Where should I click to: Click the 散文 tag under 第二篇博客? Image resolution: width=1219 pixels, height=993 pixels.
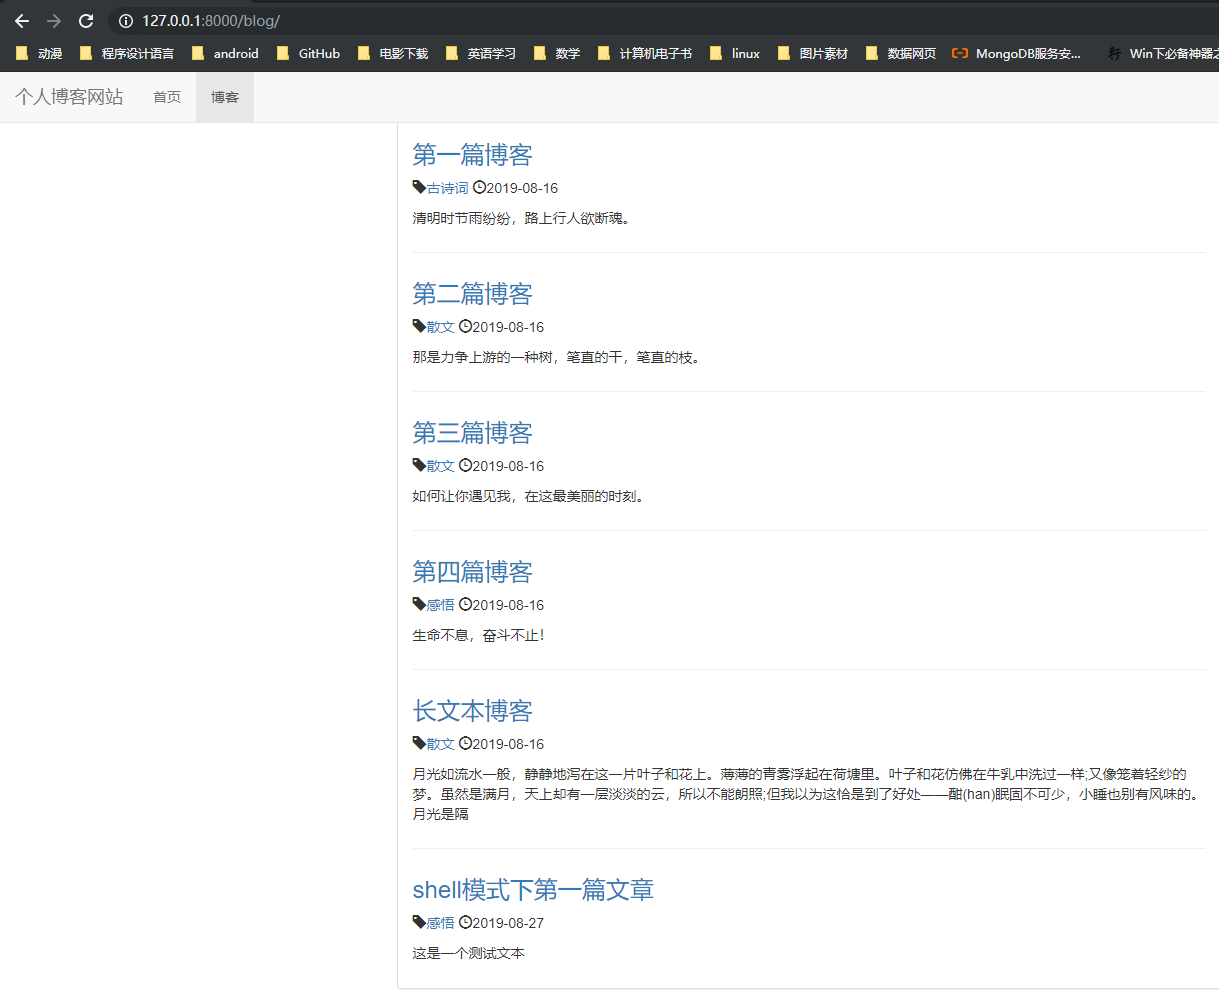439,326
